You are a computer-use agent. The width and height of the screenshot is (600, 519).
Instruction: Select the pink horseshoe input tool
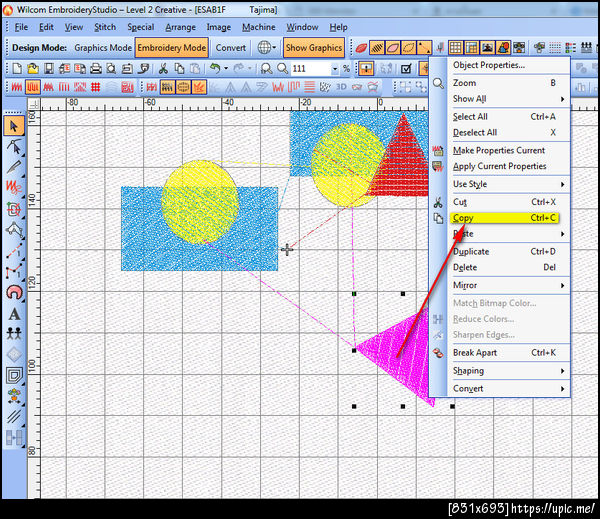[x=14, y=292]
